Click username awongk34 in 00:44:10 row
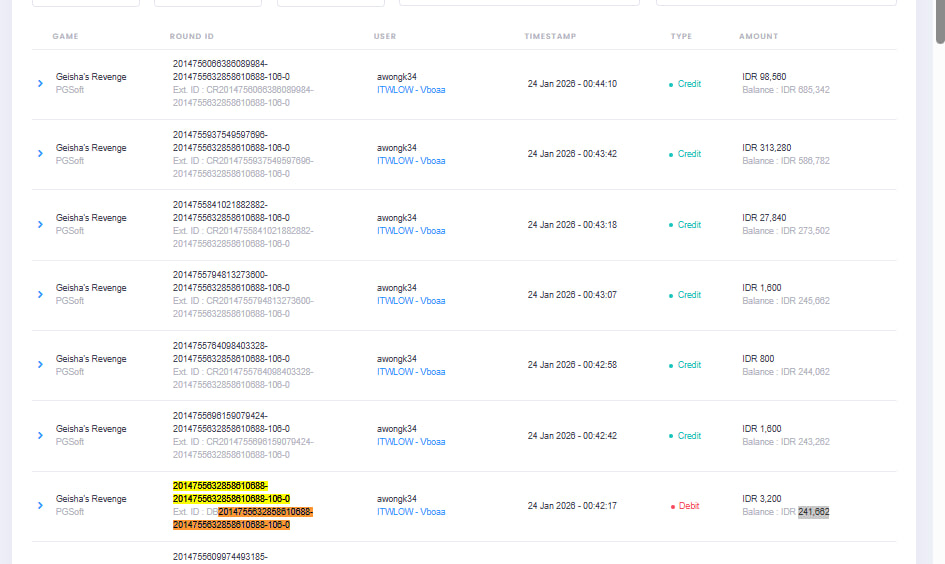 [x=397, y=77]
